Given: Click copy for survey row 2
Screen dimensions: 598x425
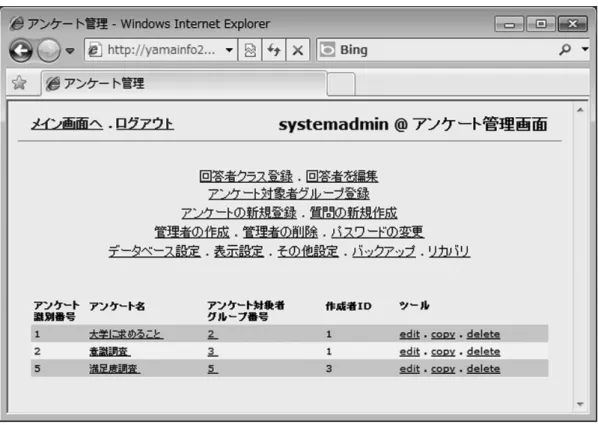Looking at the screenshot, I should 443,352.
